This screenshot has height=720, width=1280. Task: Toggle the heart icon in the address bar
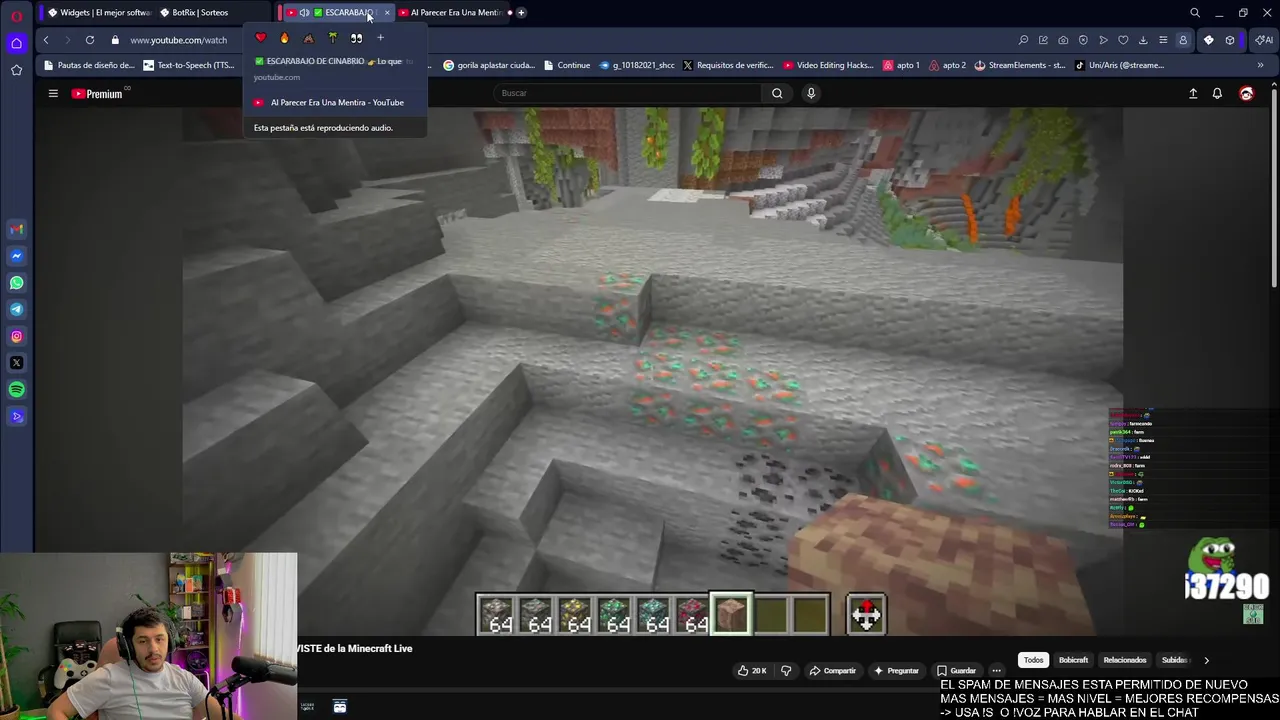1123,40
